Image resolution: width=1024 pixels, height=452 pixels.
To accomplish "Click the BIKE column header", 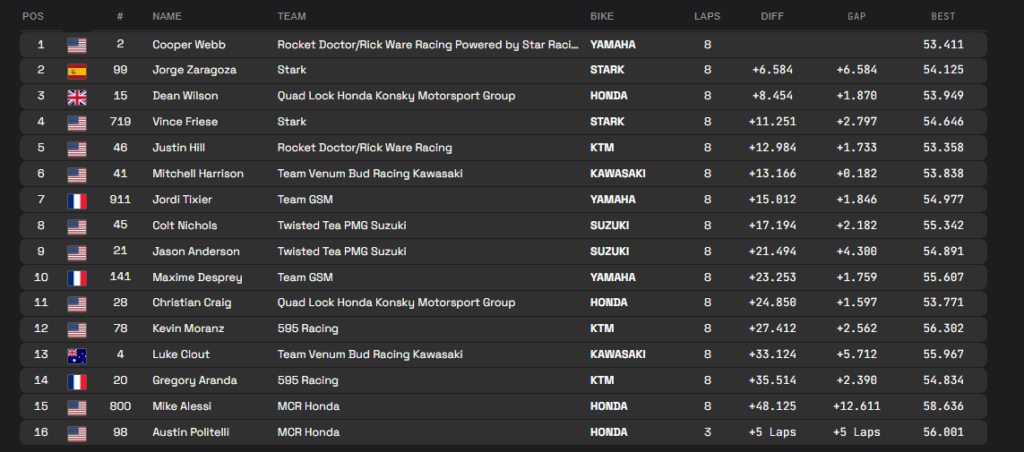I will coord(602,16).
